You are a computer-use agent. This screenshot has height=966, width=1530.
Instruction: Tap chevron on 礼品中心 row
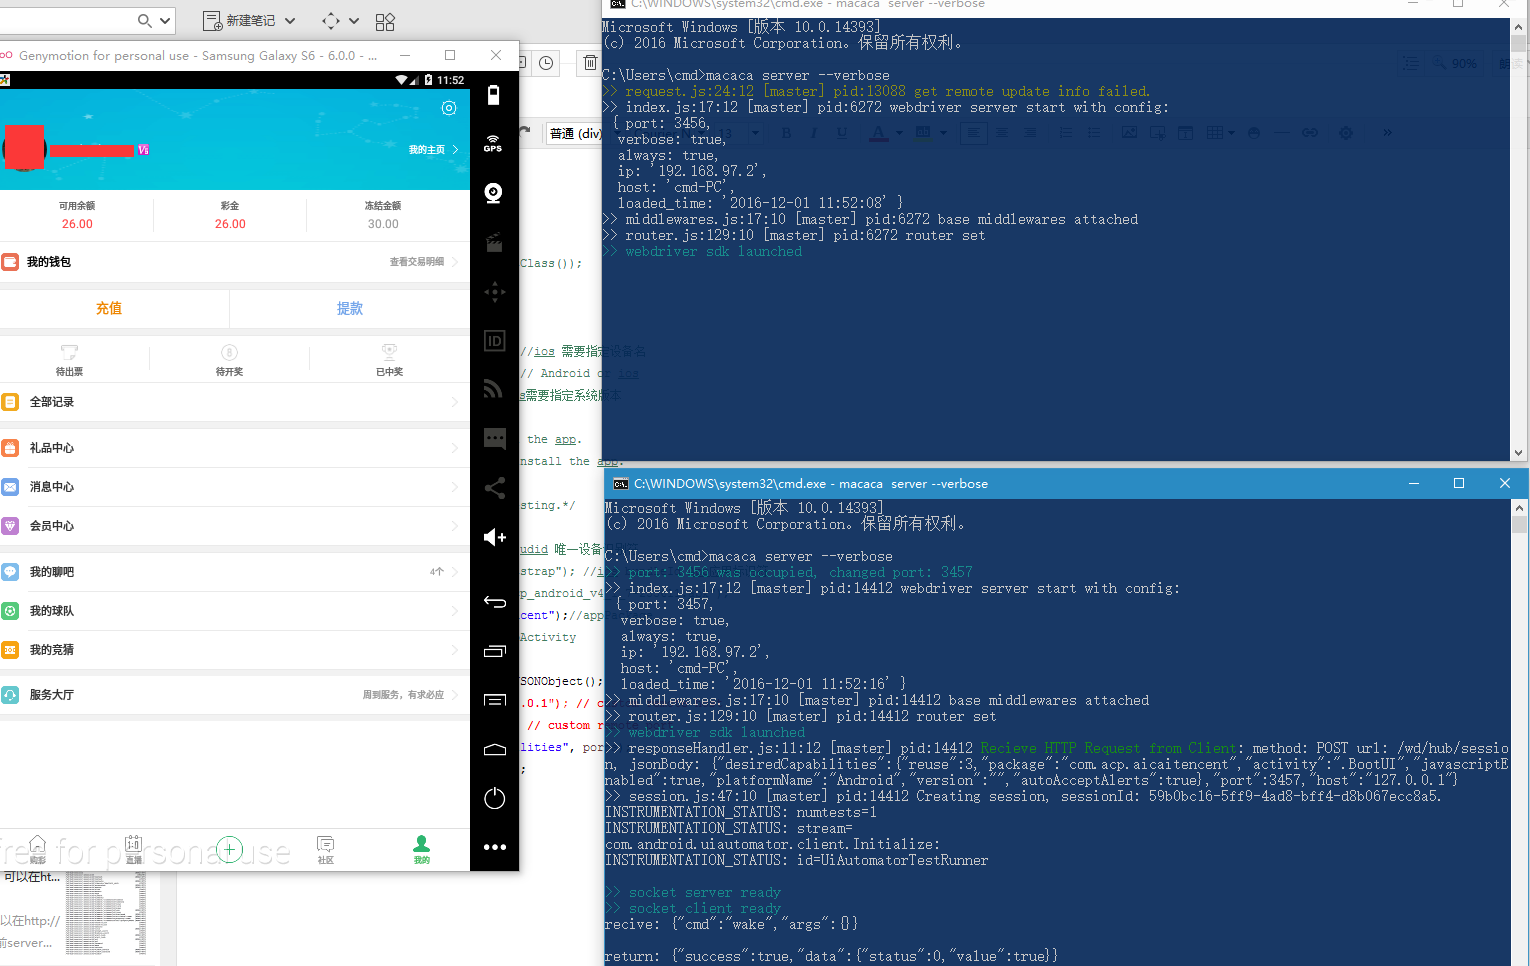pos(455,448)
